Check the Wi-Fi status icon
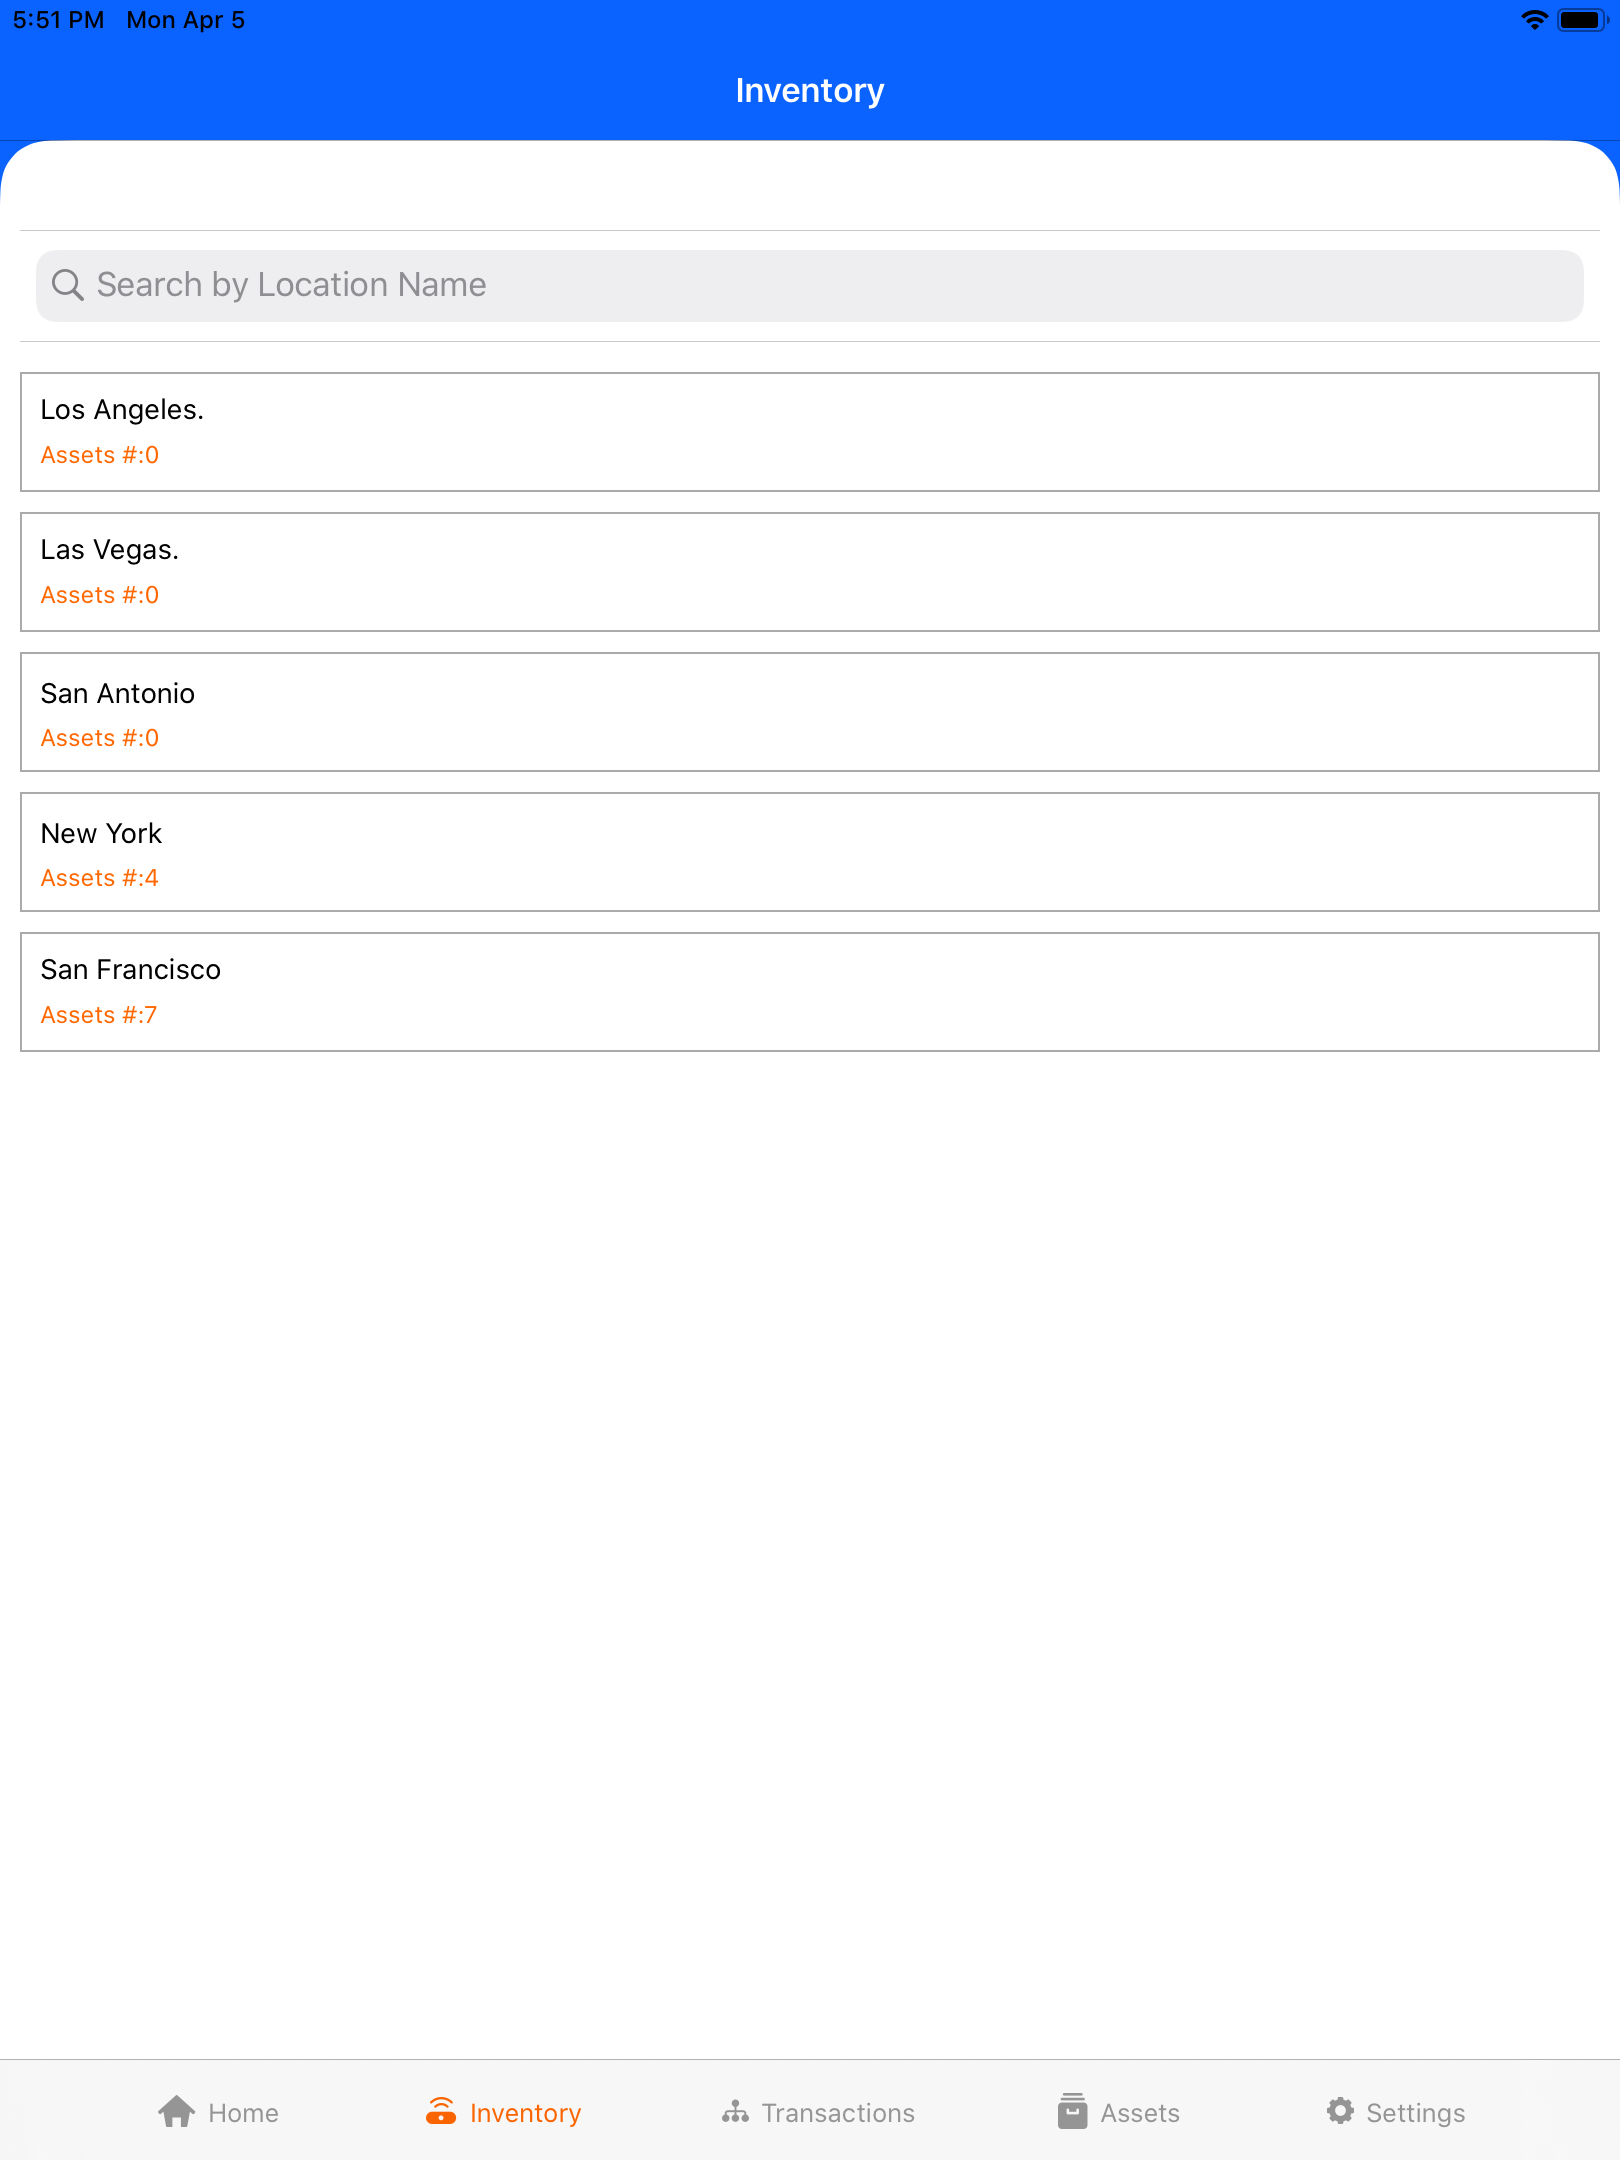 1534,20
